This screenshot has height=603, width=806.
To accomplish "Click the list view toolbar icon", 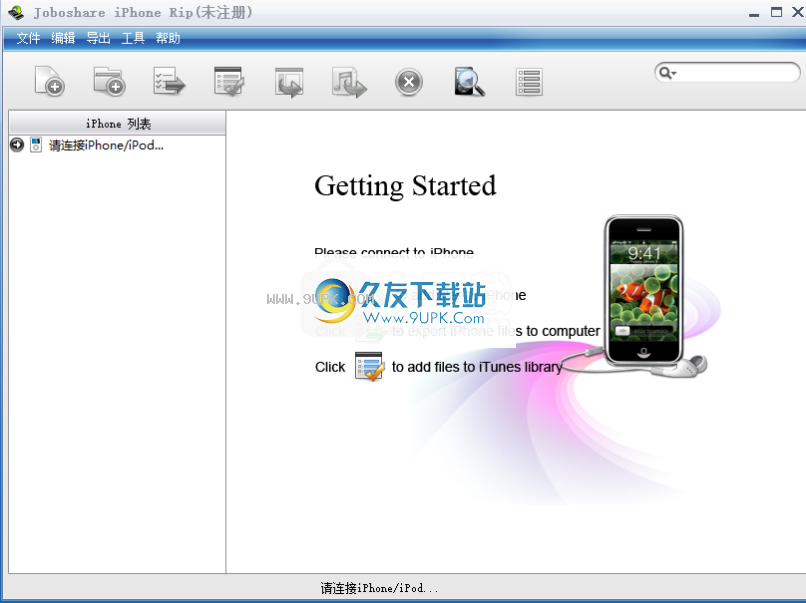I will 529,82.
